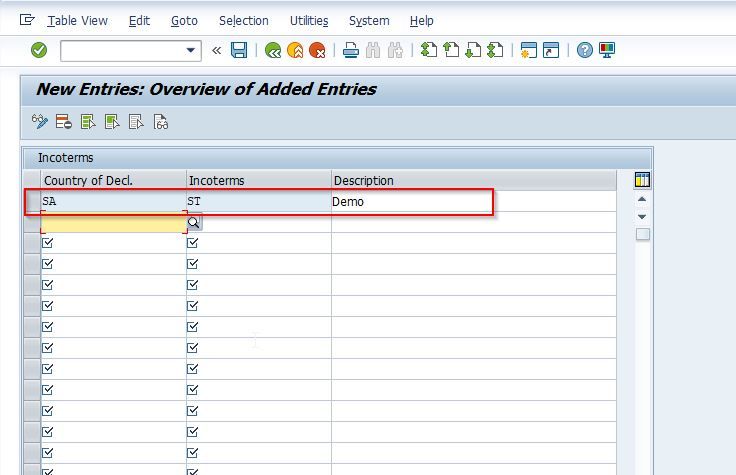Screen dimensions: 736x475
Task: Click the Select Block icon
Action: click(112, 122)
